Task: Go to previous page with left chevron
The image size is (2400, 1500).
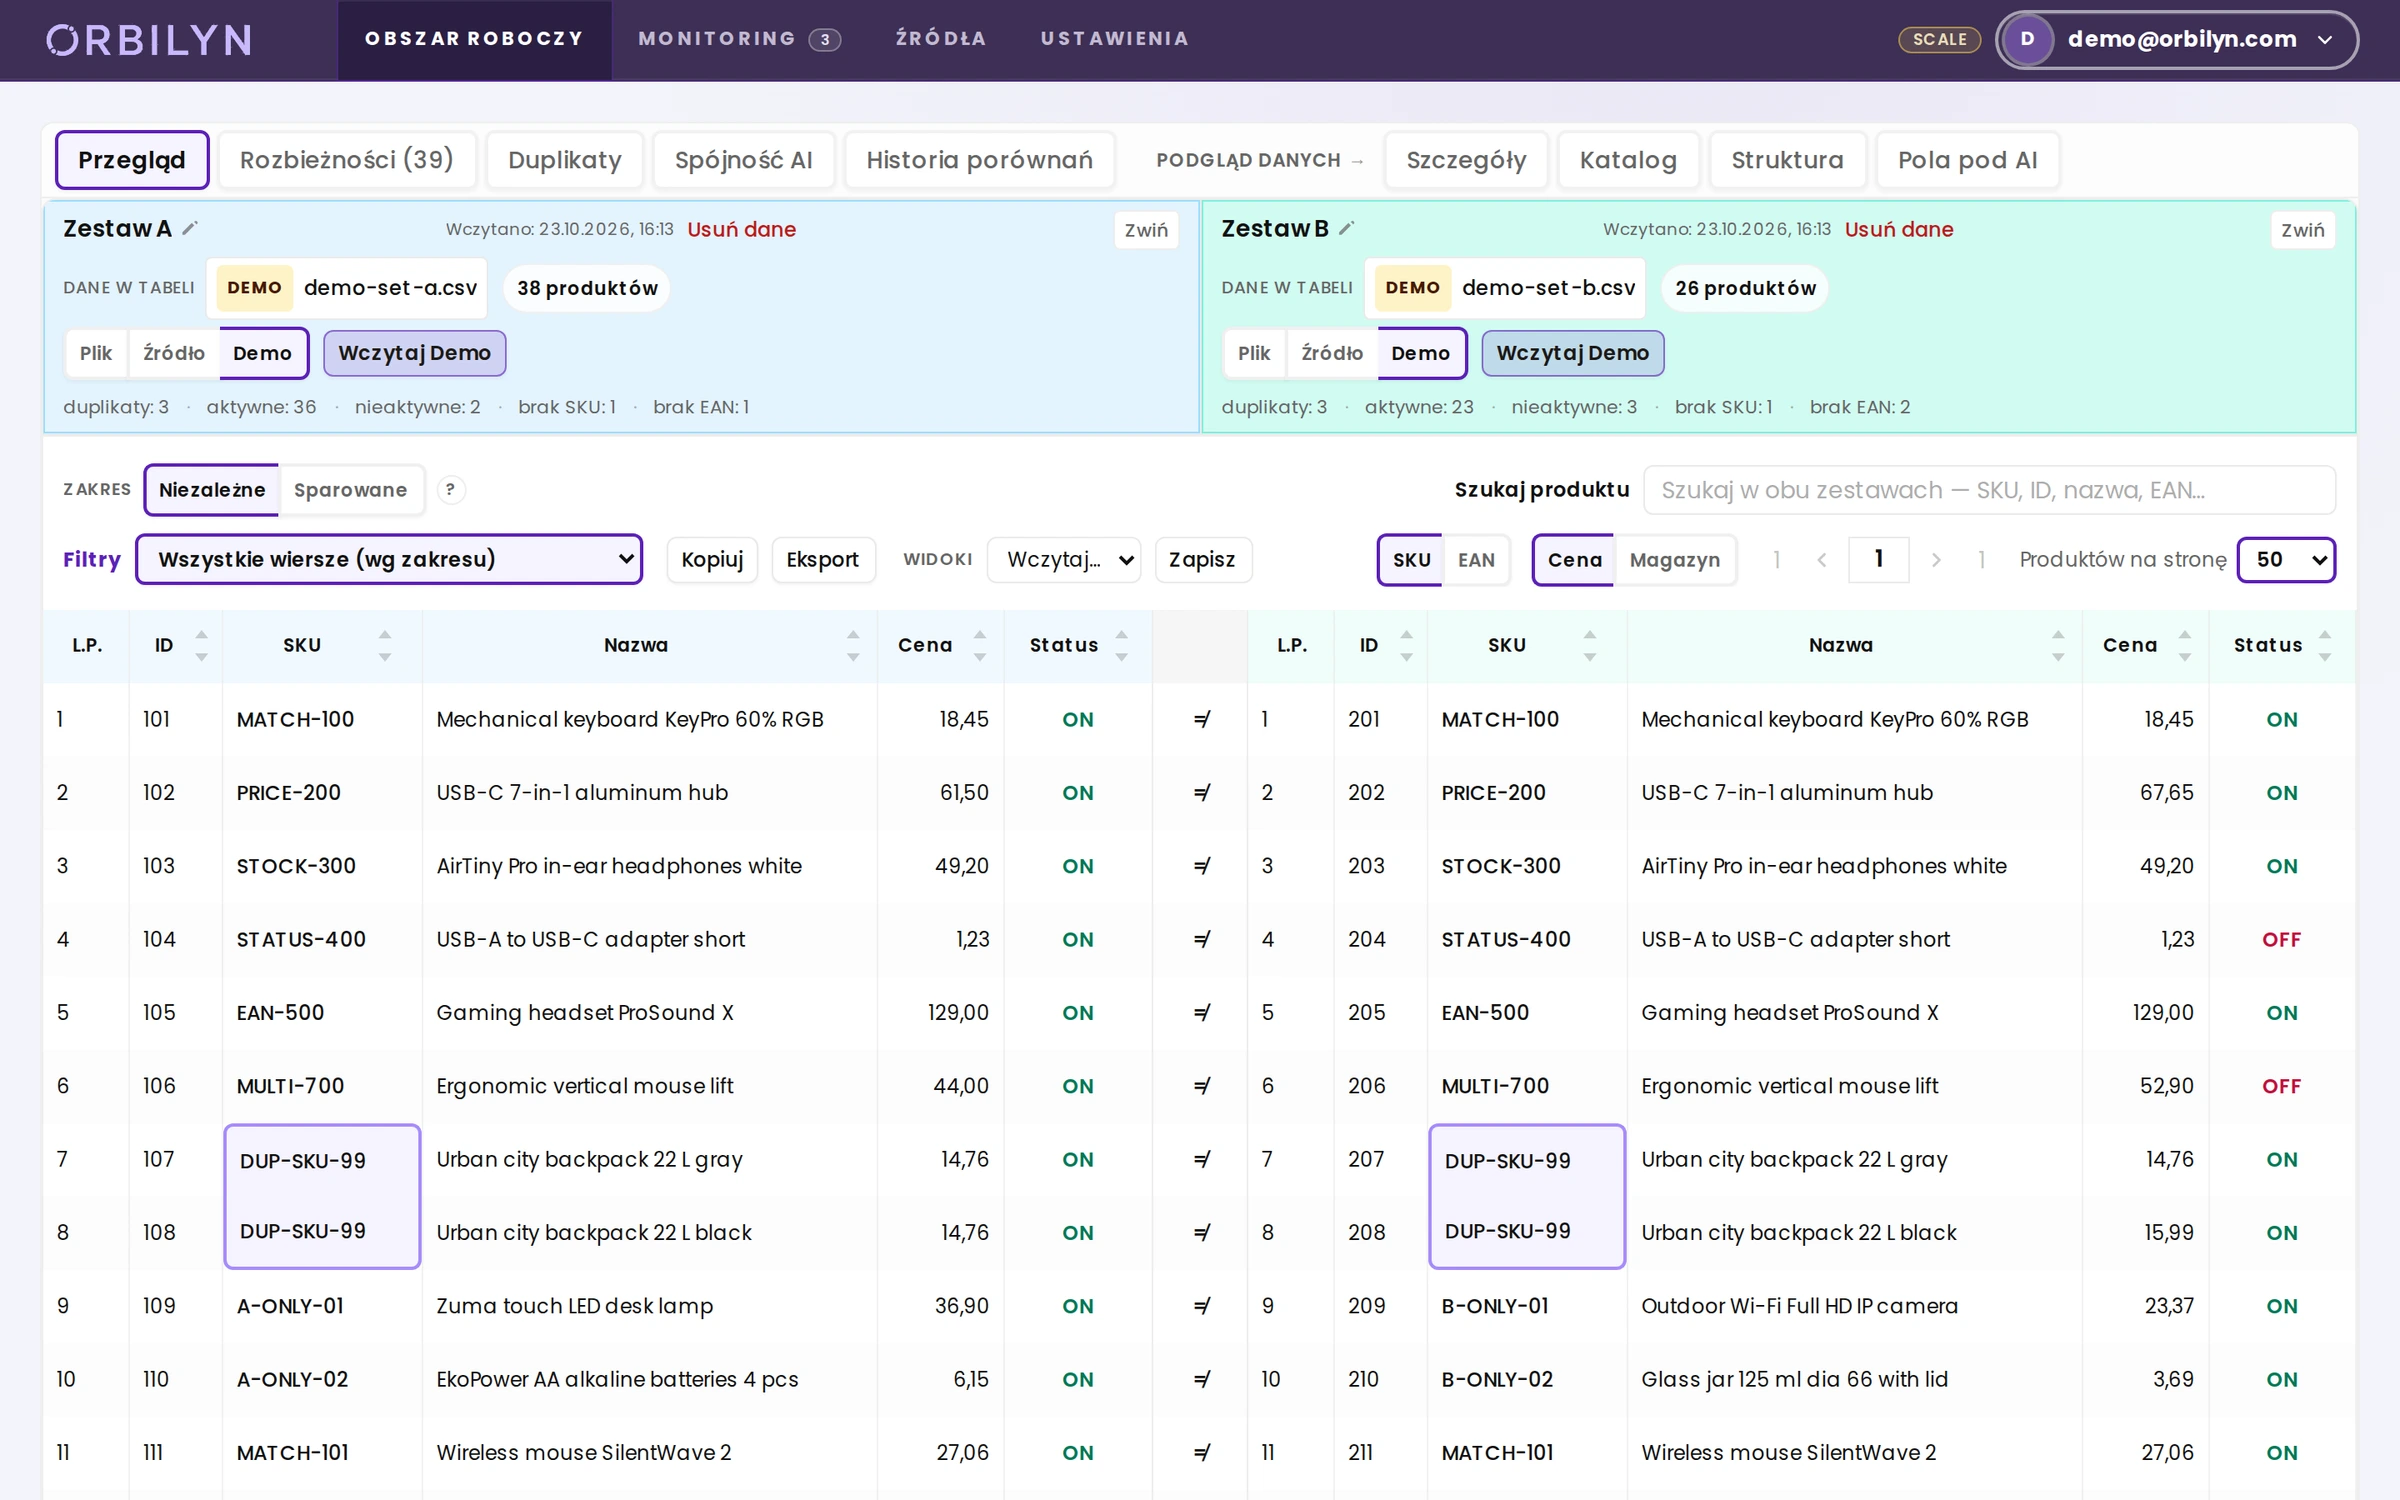Action: [x=1821, y=559]
